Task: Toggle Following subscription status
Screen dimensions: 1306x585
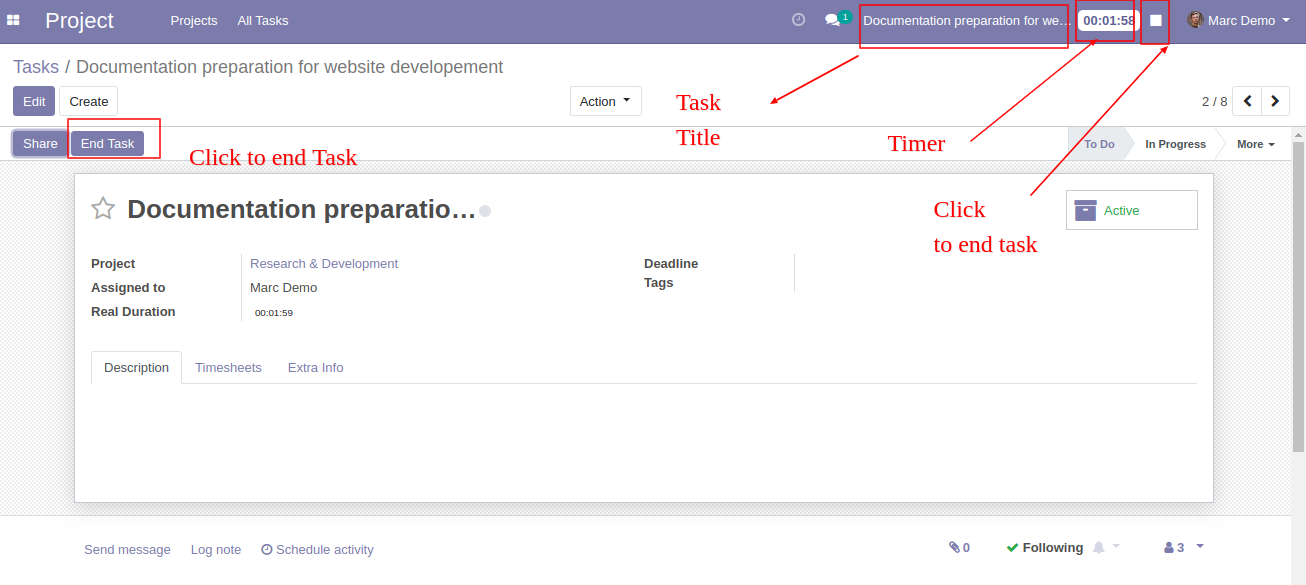Action: pyautogui.click(x=1044, y=547)
